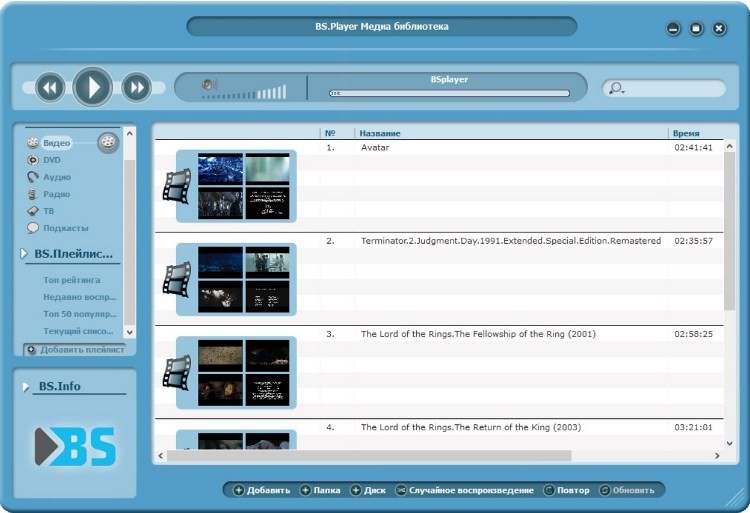Open the Подкасты section icon
This screenshot has height=513, width=750.
click(33, 228)
